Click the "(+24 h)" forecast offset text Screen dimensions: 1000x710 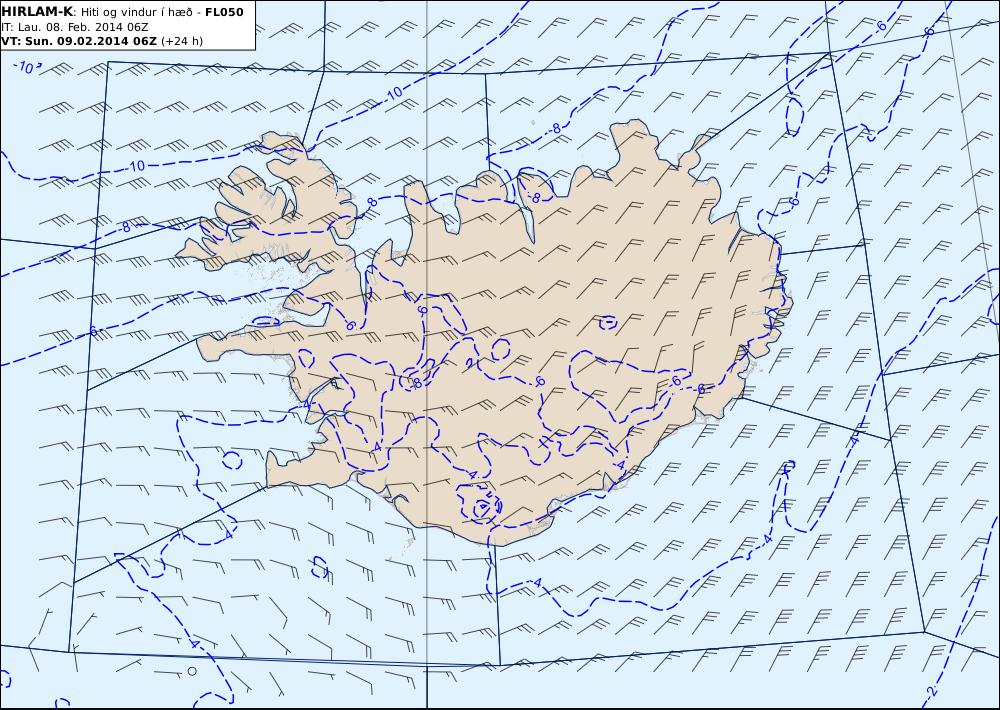(182, 41)
